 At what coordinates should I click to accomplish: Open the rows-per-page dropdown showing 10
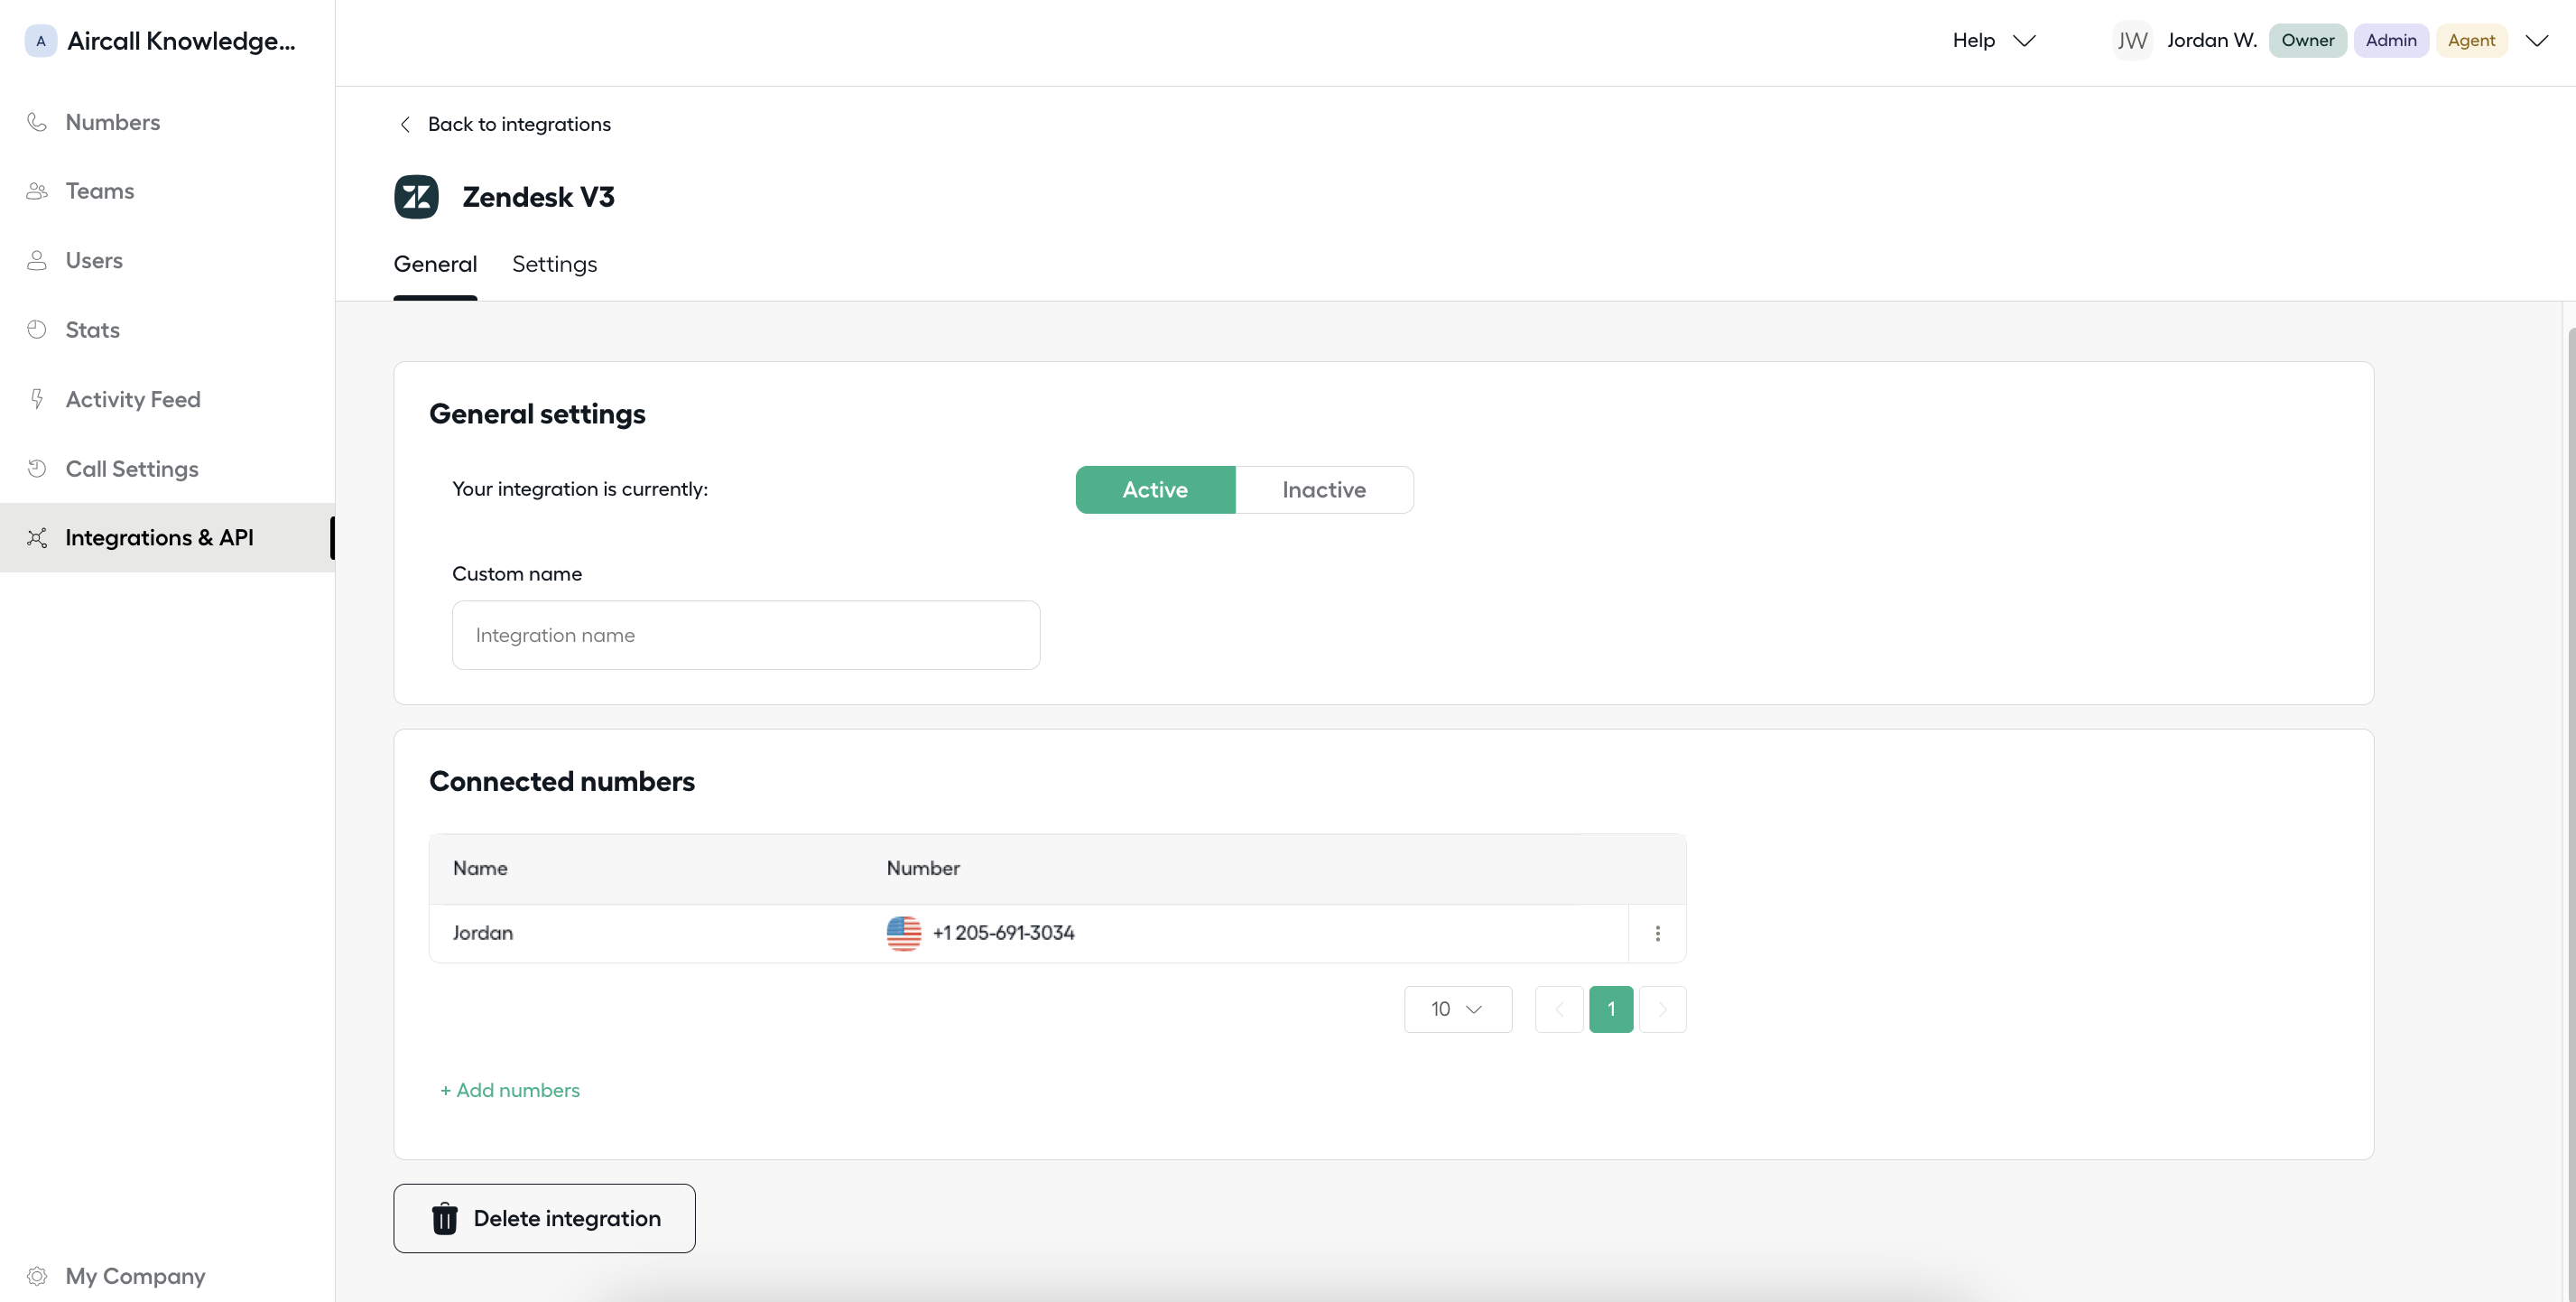pyautogui.click(x=1457, y=1009)
